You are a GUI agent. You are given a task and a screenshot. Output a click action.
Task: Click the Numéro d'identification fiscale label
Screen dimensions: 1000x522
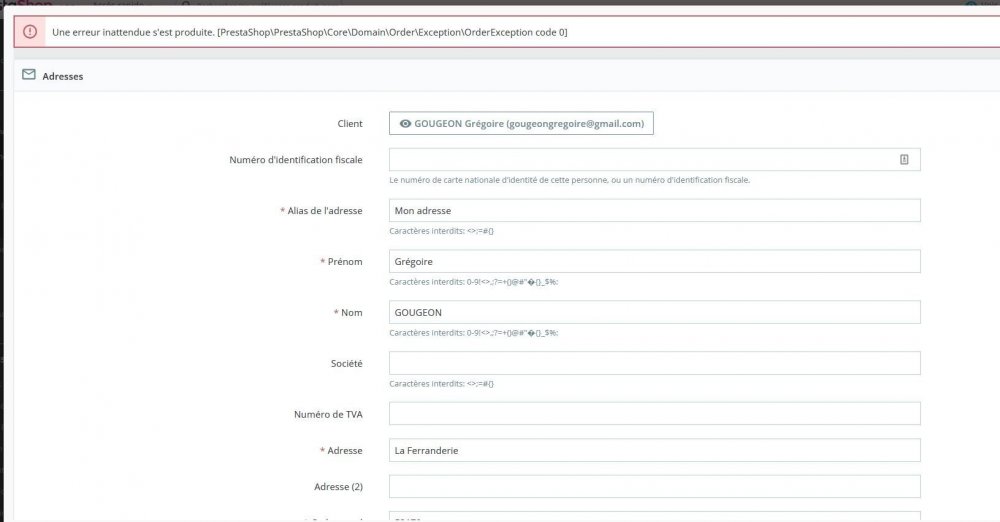point(296,160)
